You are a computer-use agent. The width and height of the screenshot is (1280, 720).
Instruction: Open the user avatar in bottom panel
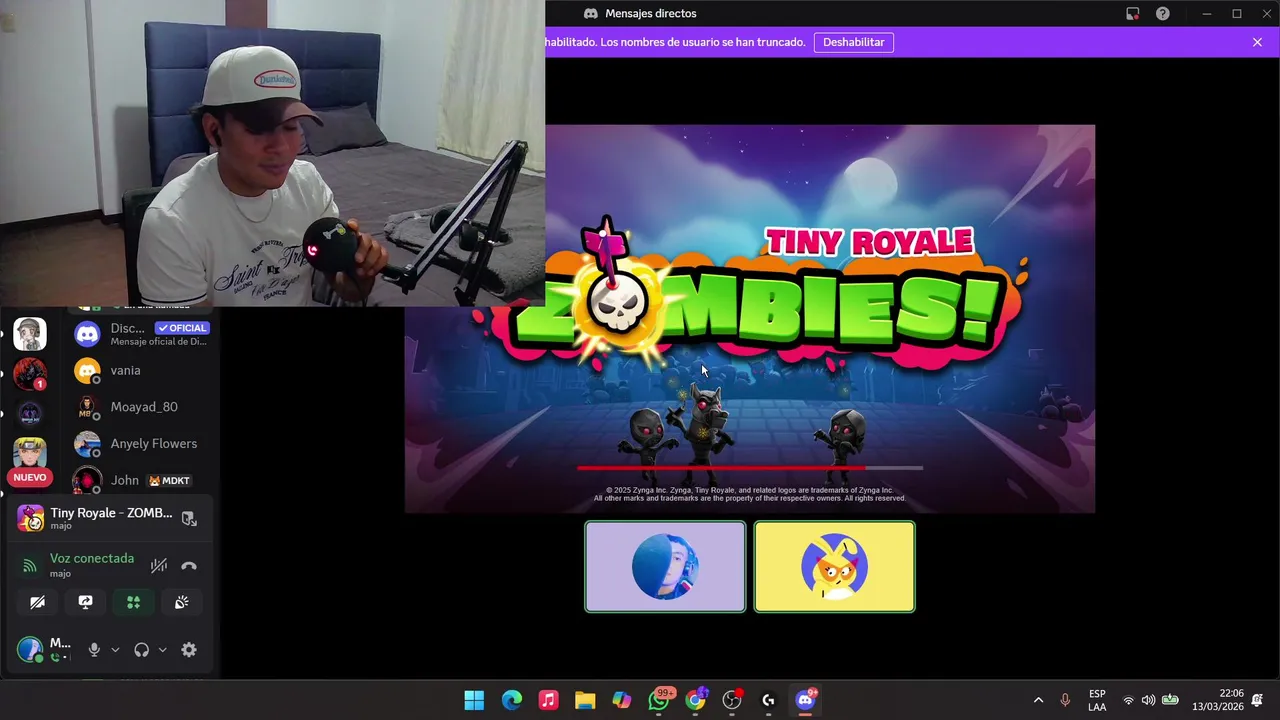[x=30, y=650]
